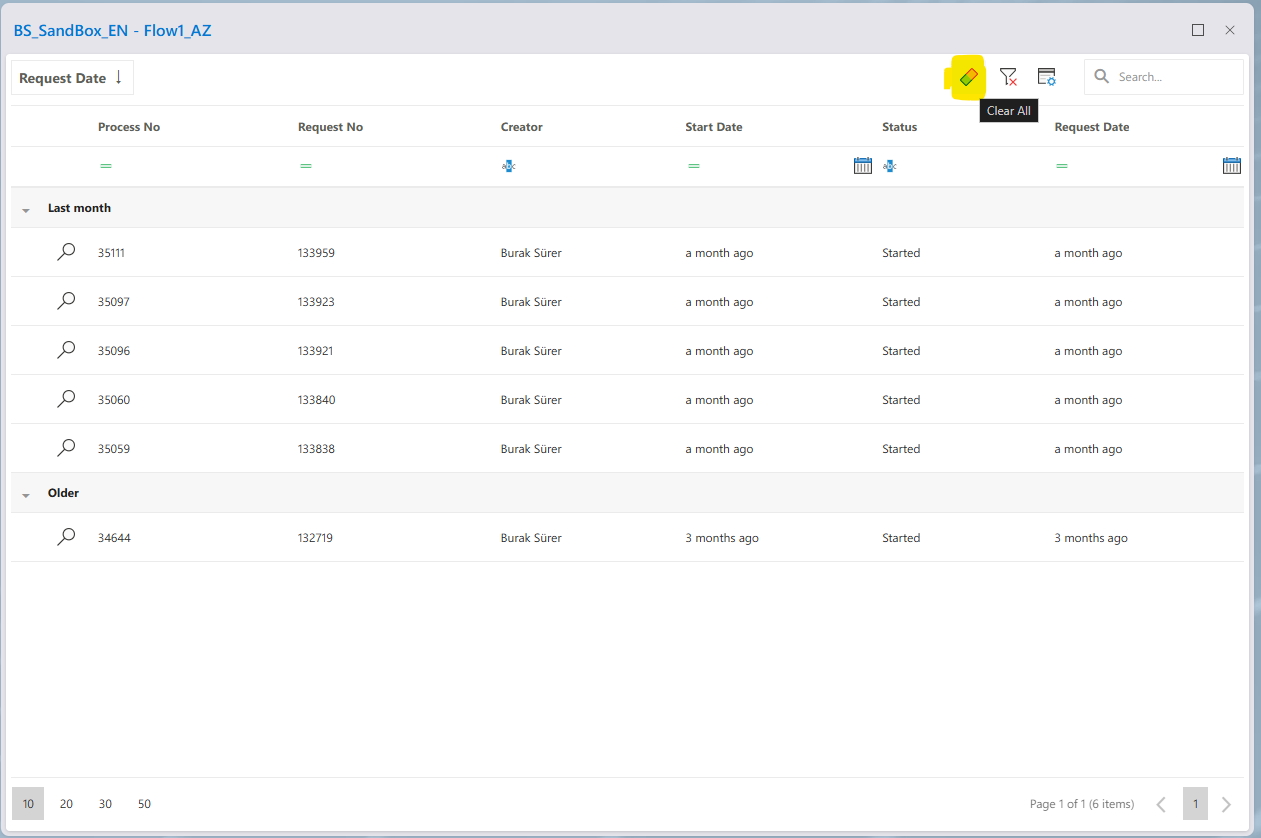Go to page 1 in pager
Viewport: 1261px width, 838px height.
tap(1195, 804)
